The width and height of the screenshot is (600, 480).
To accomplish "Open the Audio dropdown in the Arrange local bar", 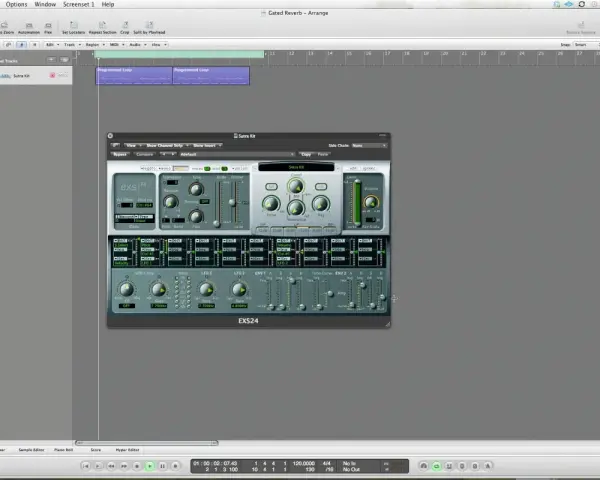I will 137,45.
